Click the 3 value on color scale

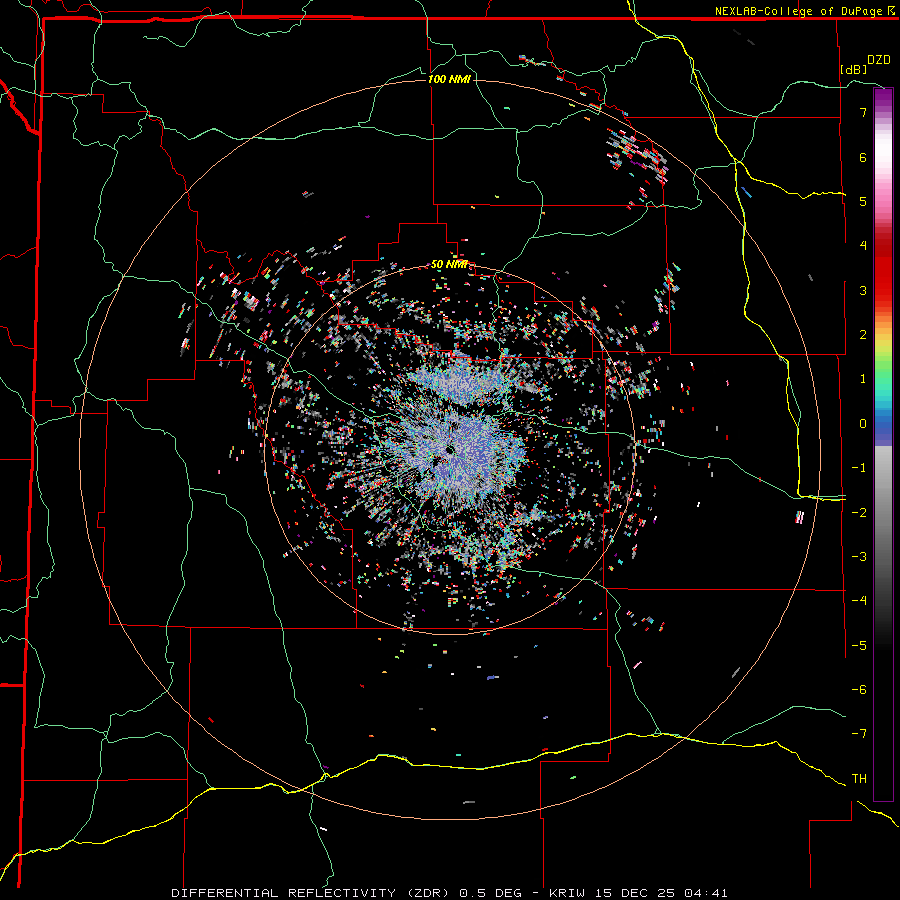coord(863,290)
